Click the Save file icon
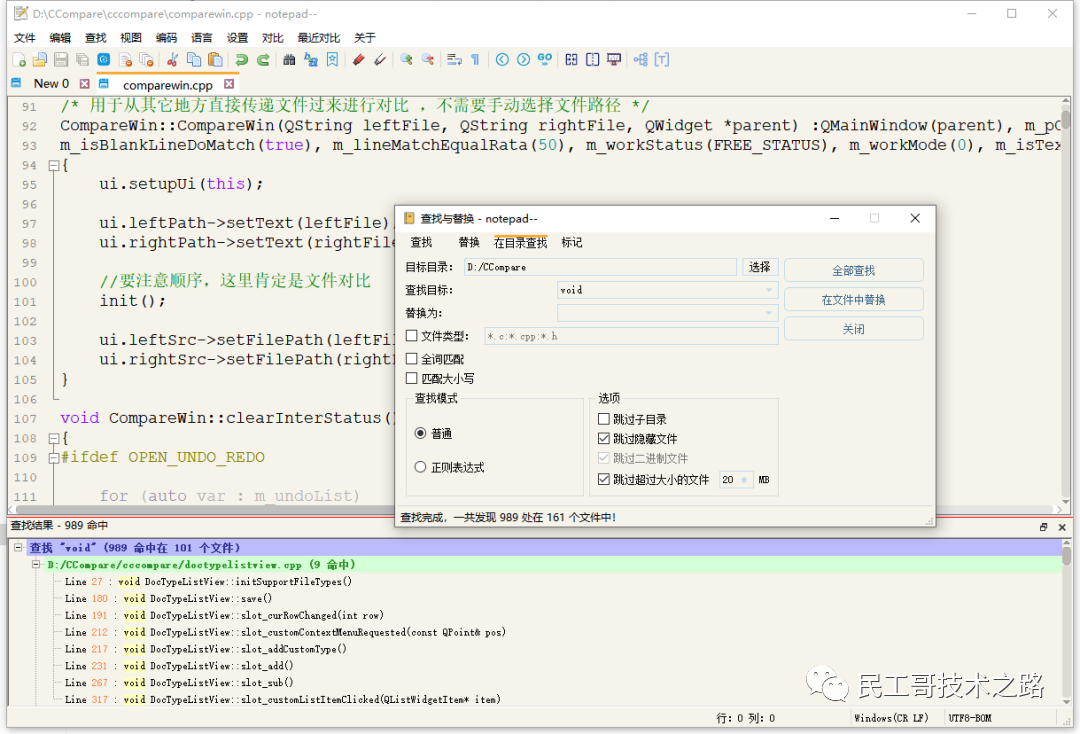This screenshot has height=734, width=1080. tap(60, 60)
